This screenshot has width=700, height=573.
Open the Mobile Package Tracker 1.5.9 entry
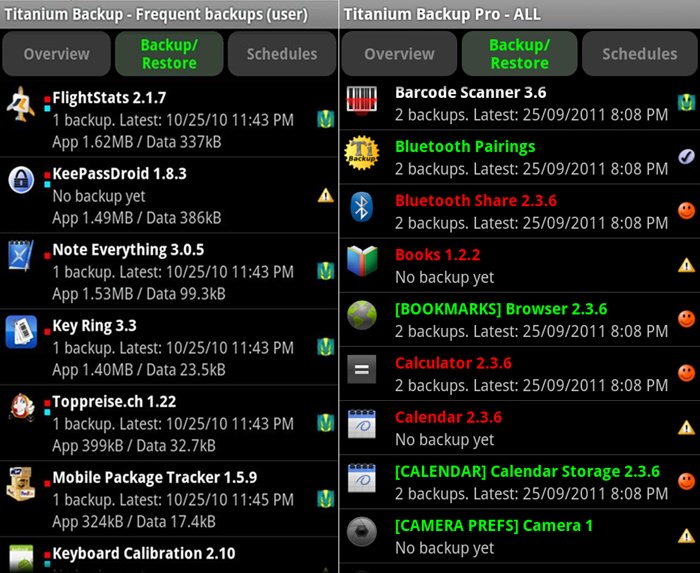[x=169, y=498]
